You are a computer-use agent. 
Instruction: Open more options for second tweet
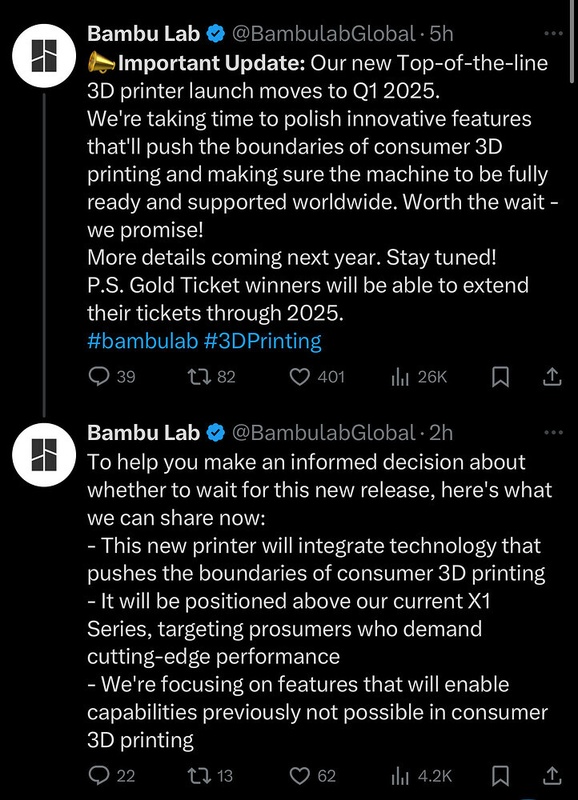coord(554,433)
